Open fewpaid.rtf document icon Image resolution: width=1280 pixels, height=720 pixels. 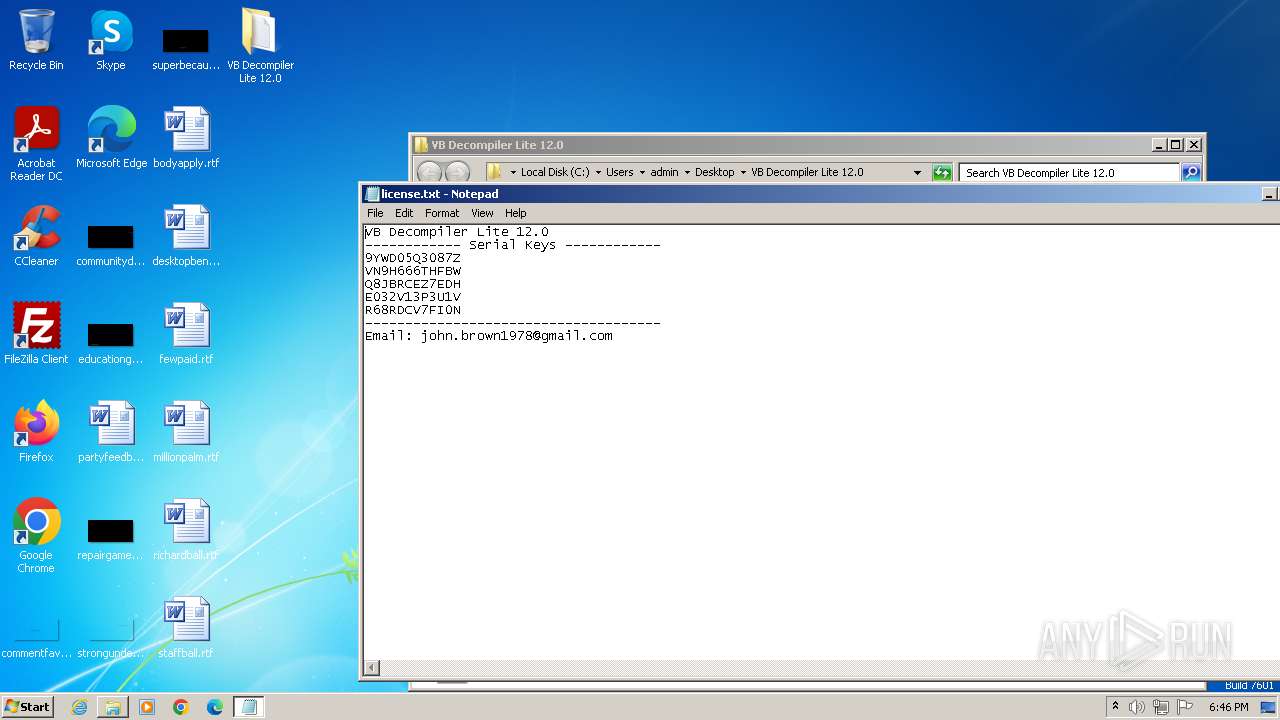186,334
